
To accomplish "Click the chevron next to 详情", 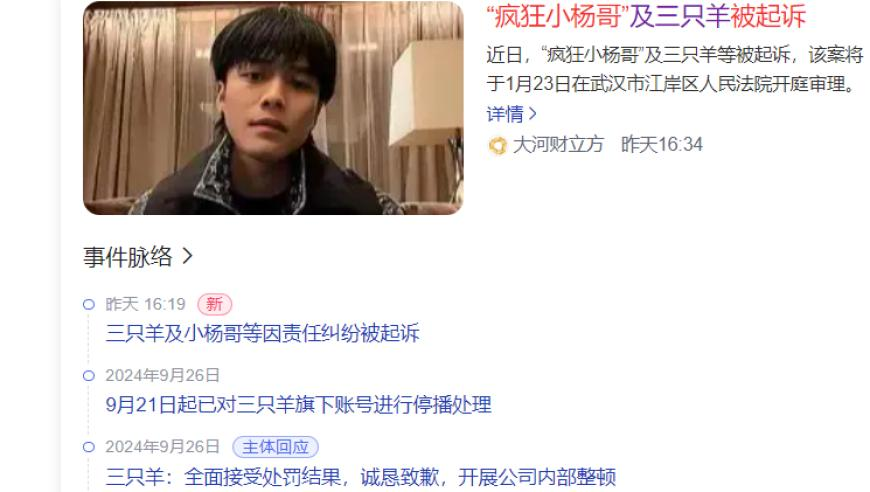I will click(x=533, y=114).
